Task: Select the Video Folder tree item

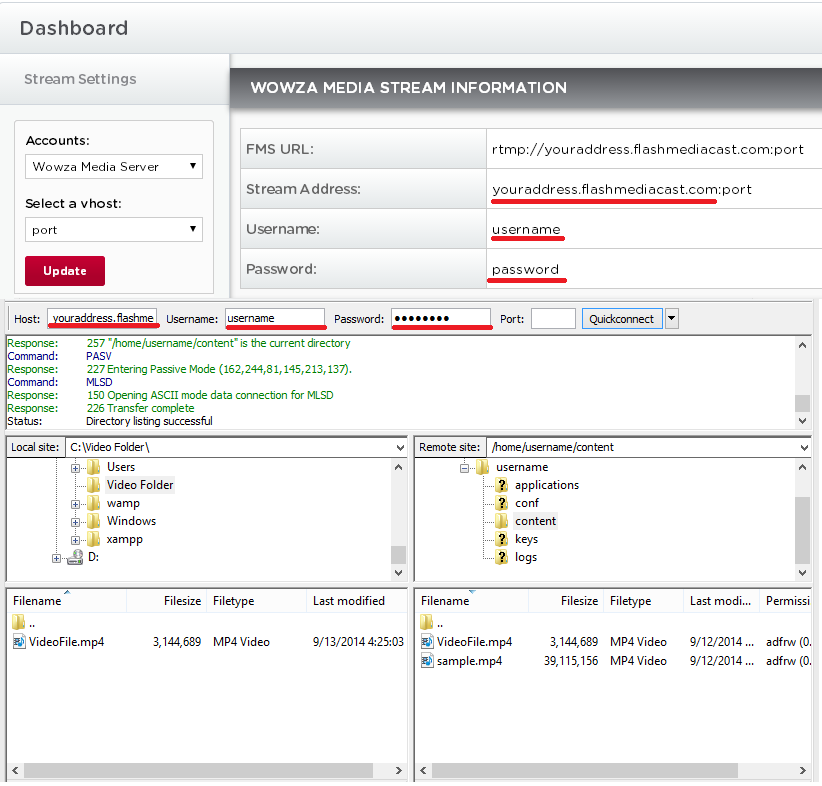Action: (139, 485)
